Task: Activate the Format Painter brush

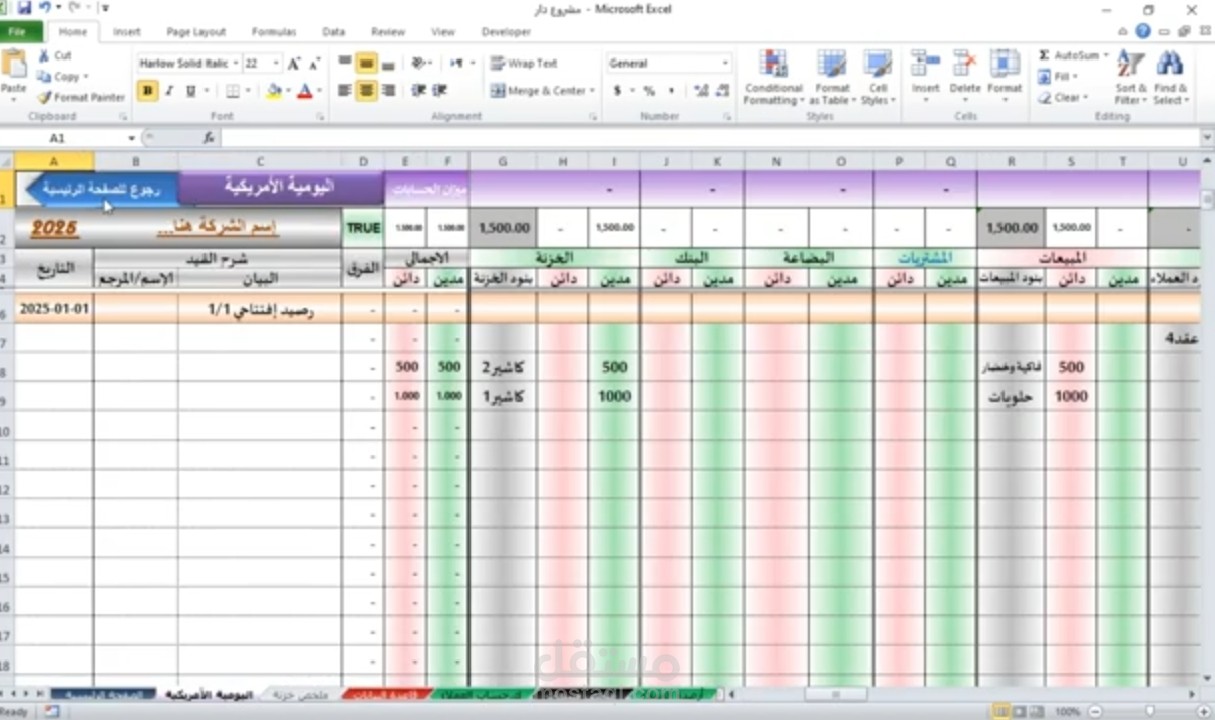Action: tap(81, 97)
